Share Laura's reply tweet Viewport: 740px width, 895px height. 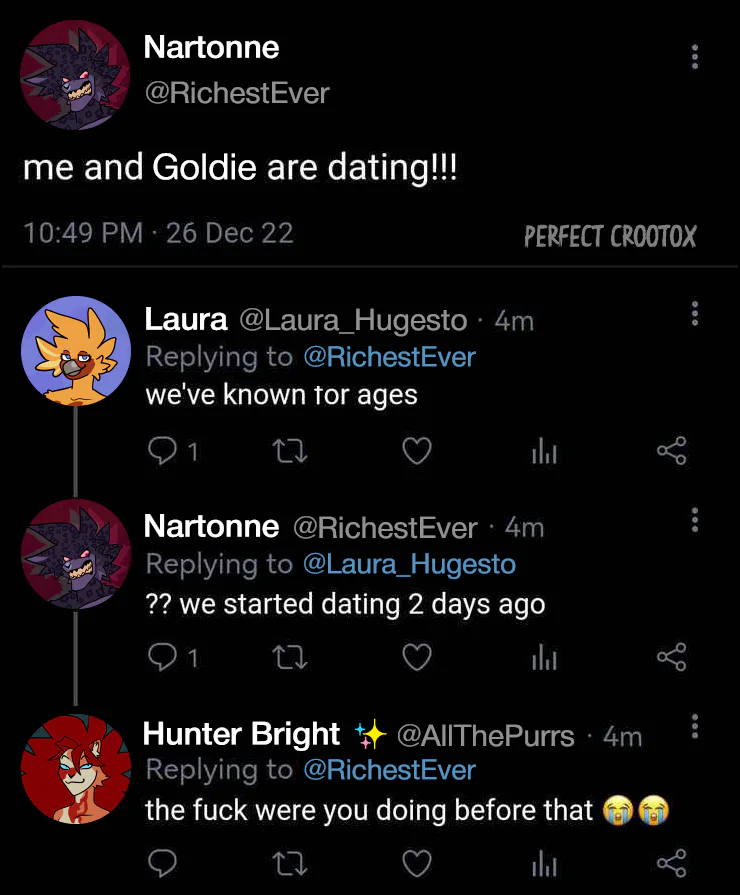[672, 453]
